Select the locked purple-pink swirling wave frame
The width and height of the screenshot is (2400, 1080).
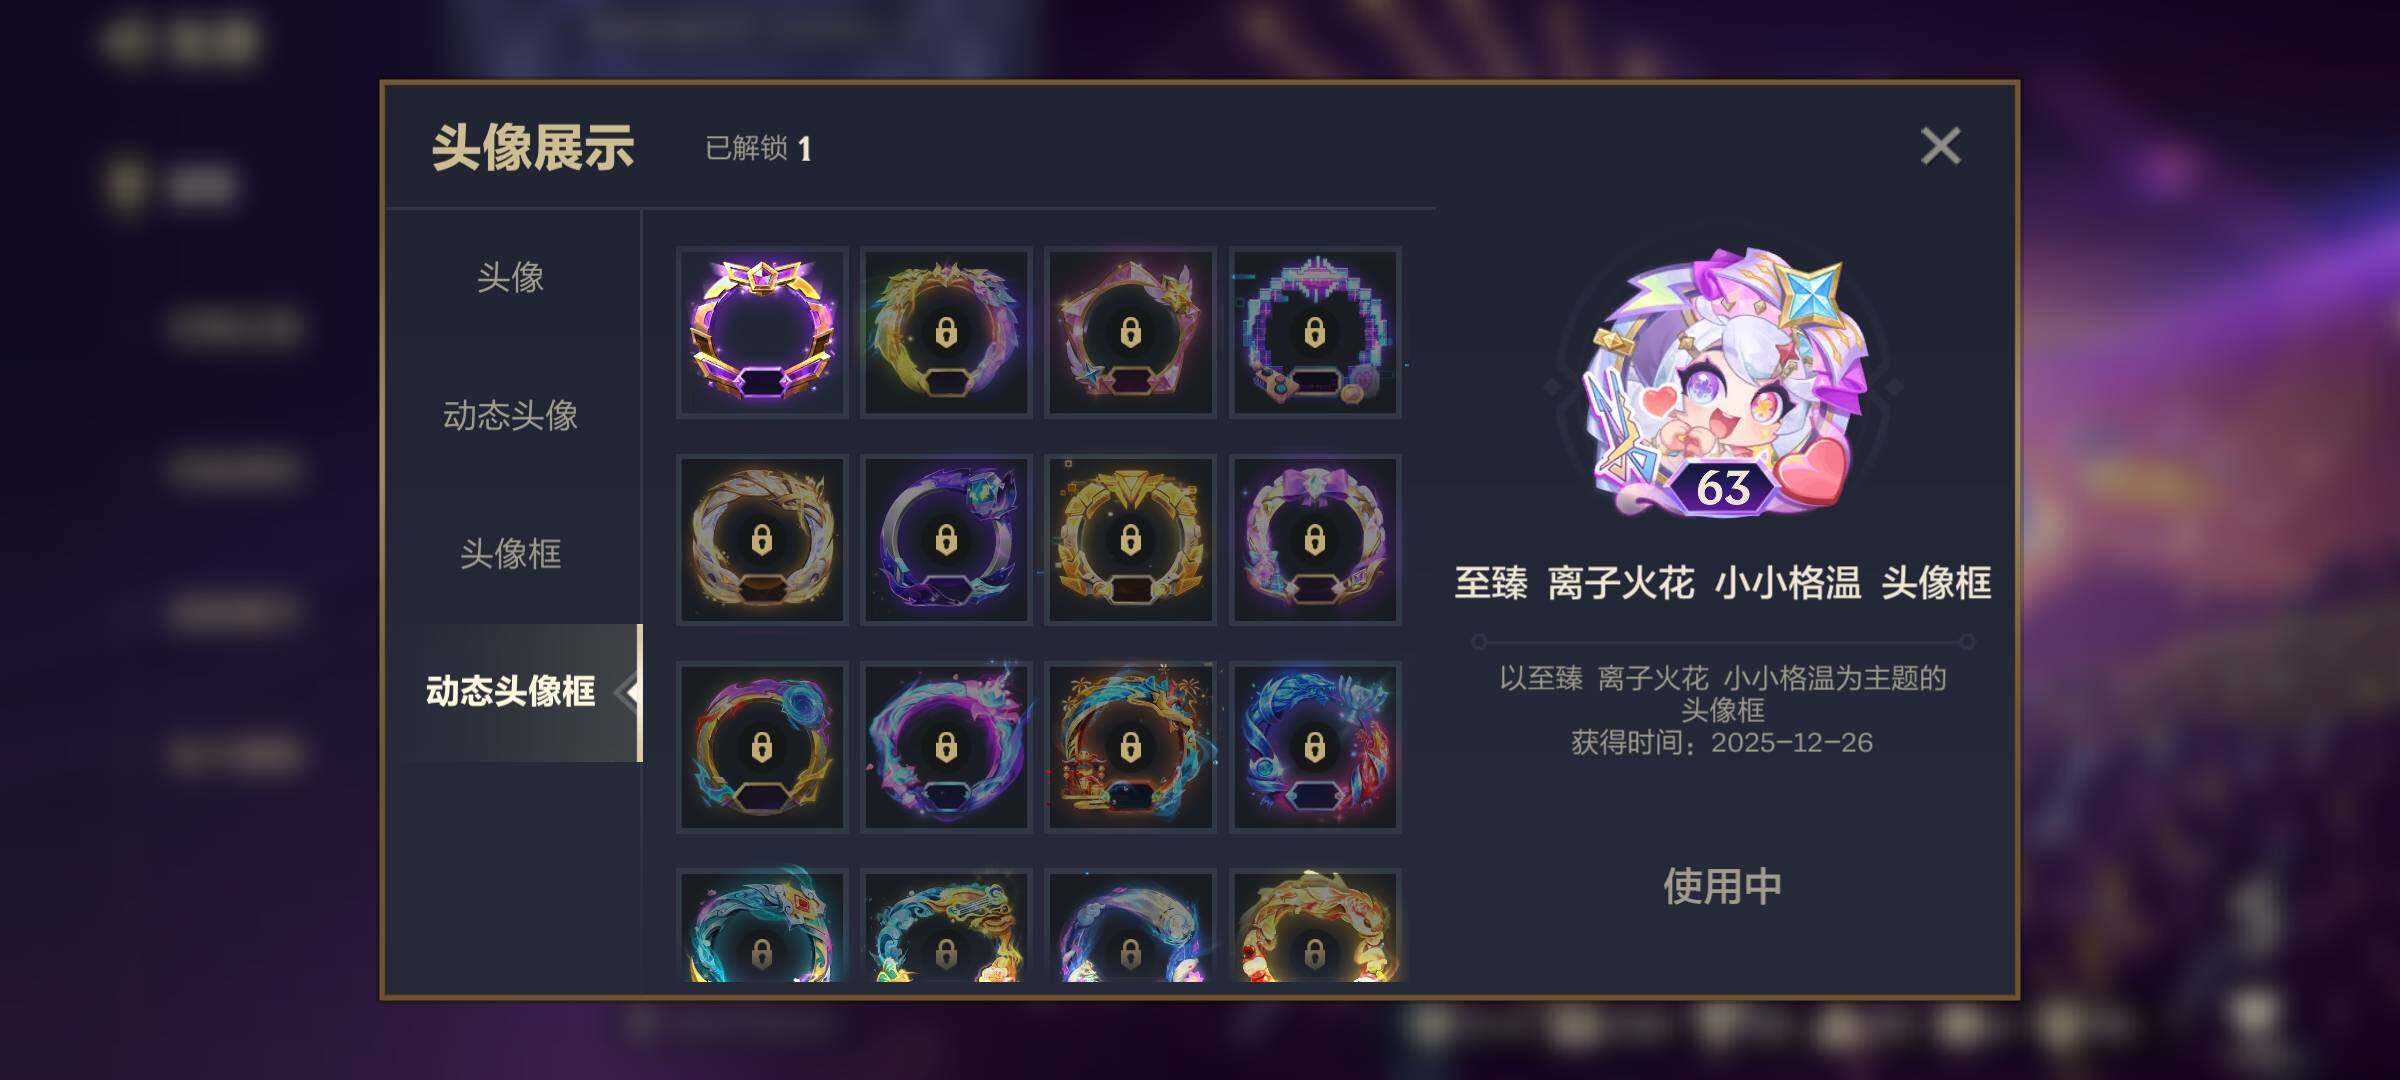pyautogui.click(x=946, y=747)
